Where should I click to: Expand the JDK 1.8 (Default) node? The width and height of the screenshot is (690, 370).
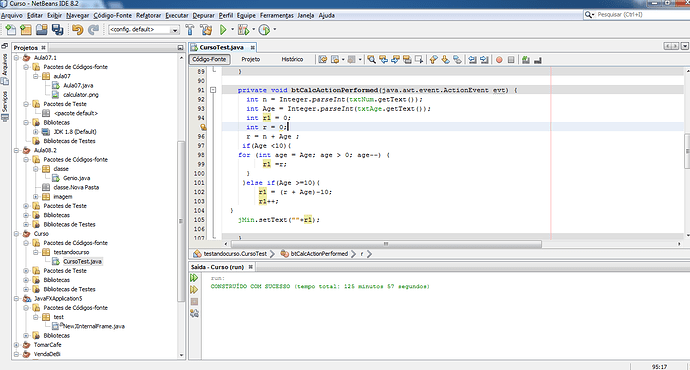coord(36,132)
